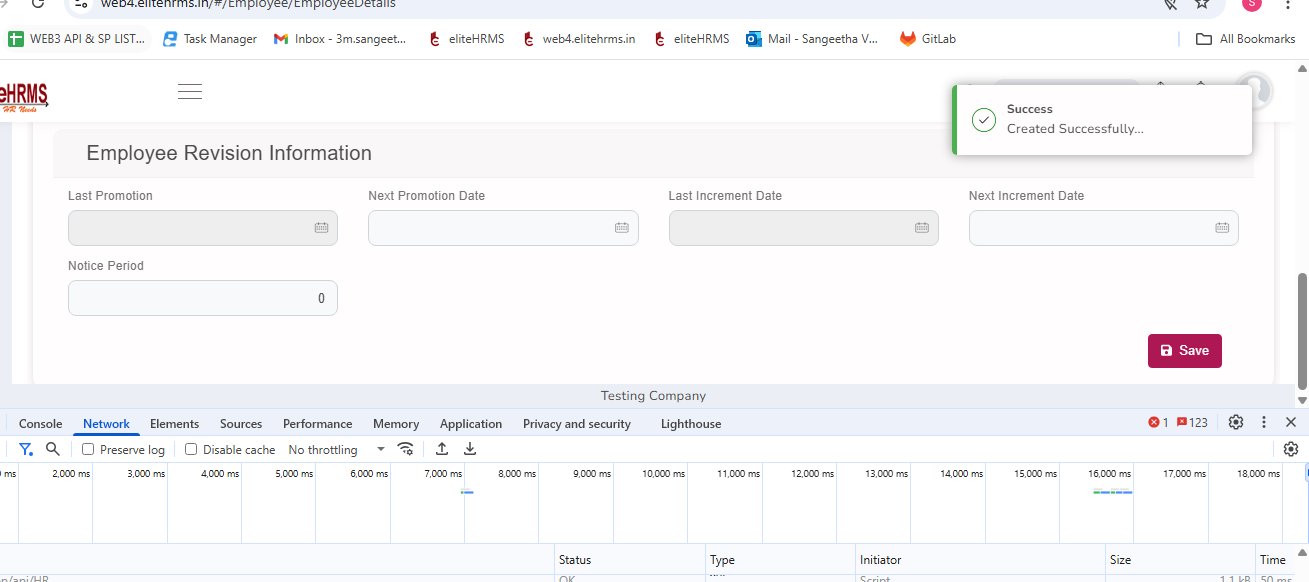This screenshot has height=582, width=1309.
Task: Click the Save button
Action: [x=1184, y=351]
